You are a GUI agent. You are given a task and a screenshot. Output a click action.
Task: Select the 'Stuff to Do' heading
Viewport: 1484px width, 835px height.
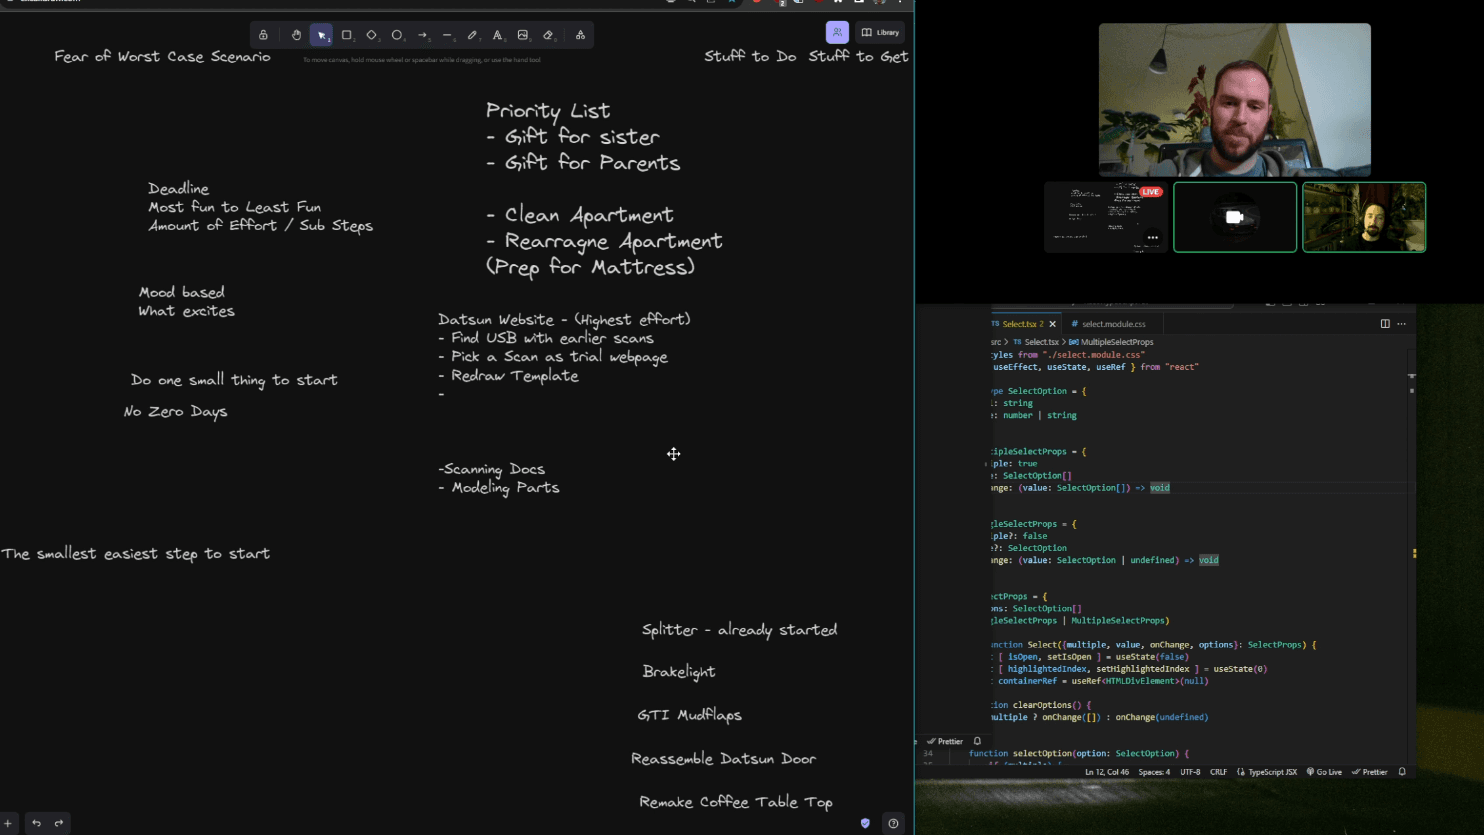point(750,56)
